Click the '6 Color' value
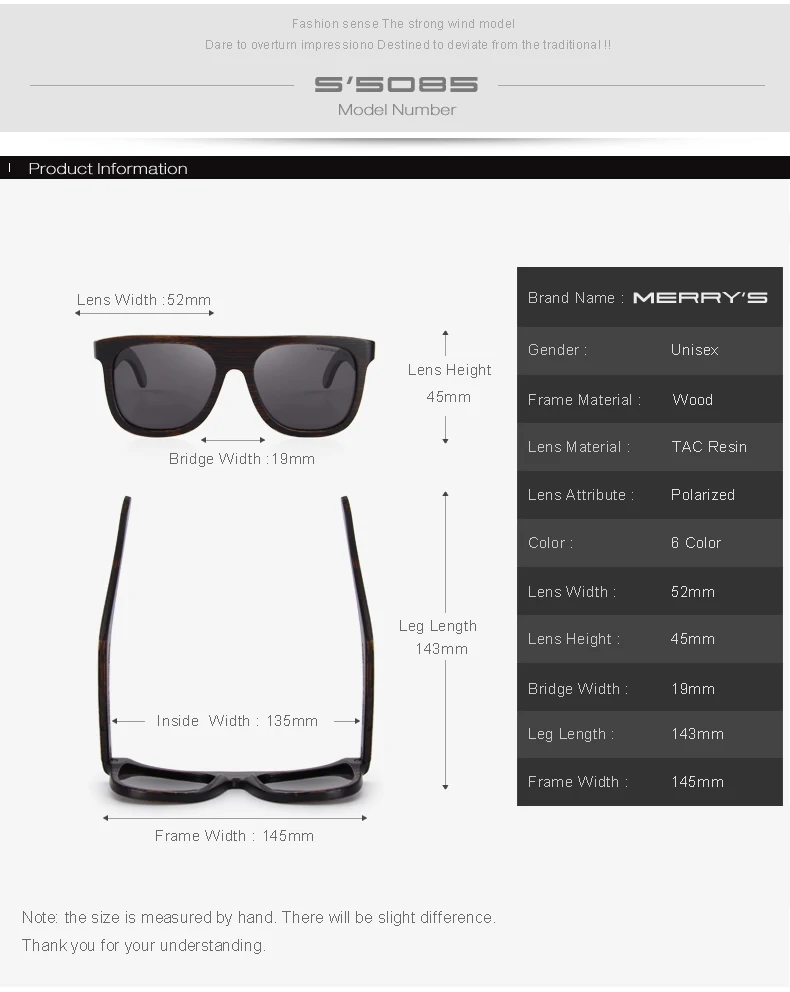 [x=696, y=543]
